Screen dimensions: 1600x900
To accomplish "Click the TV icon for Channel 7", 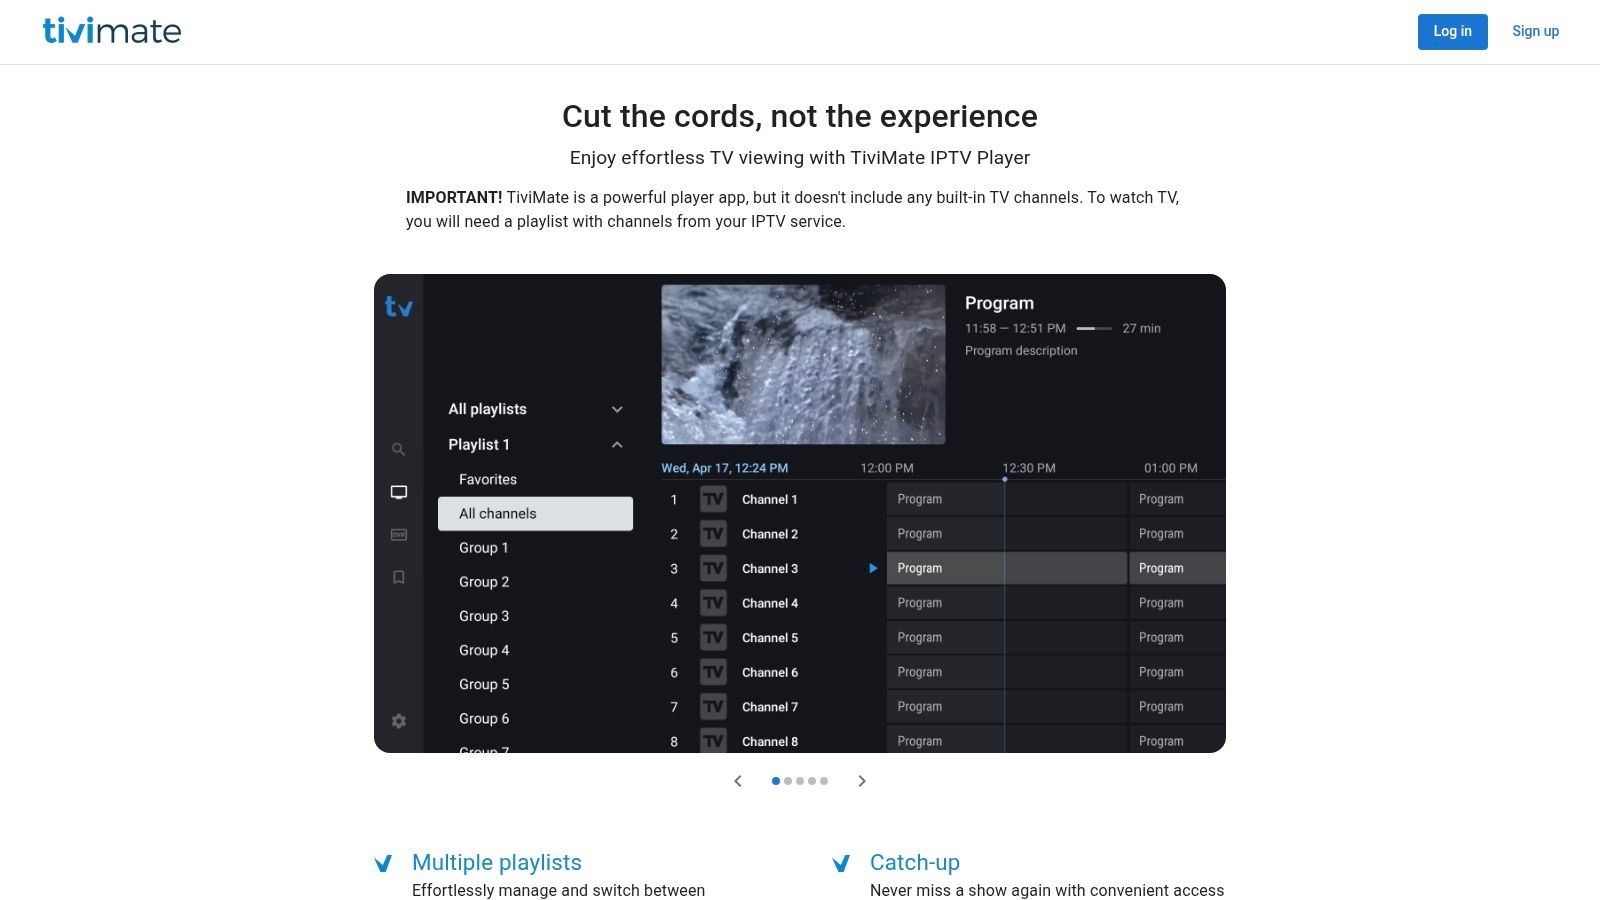I will coord(713,707).
